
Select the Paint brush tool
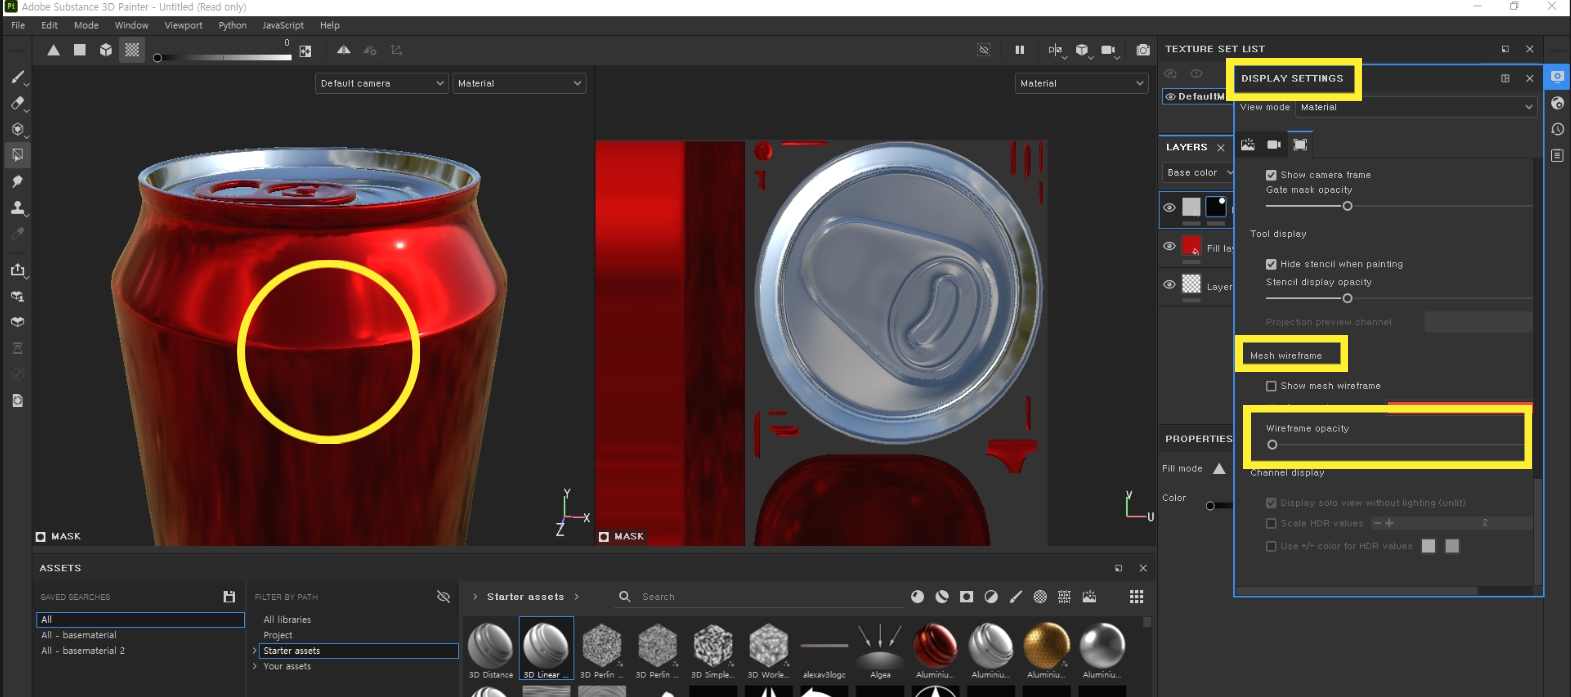(x=17, y=77)
